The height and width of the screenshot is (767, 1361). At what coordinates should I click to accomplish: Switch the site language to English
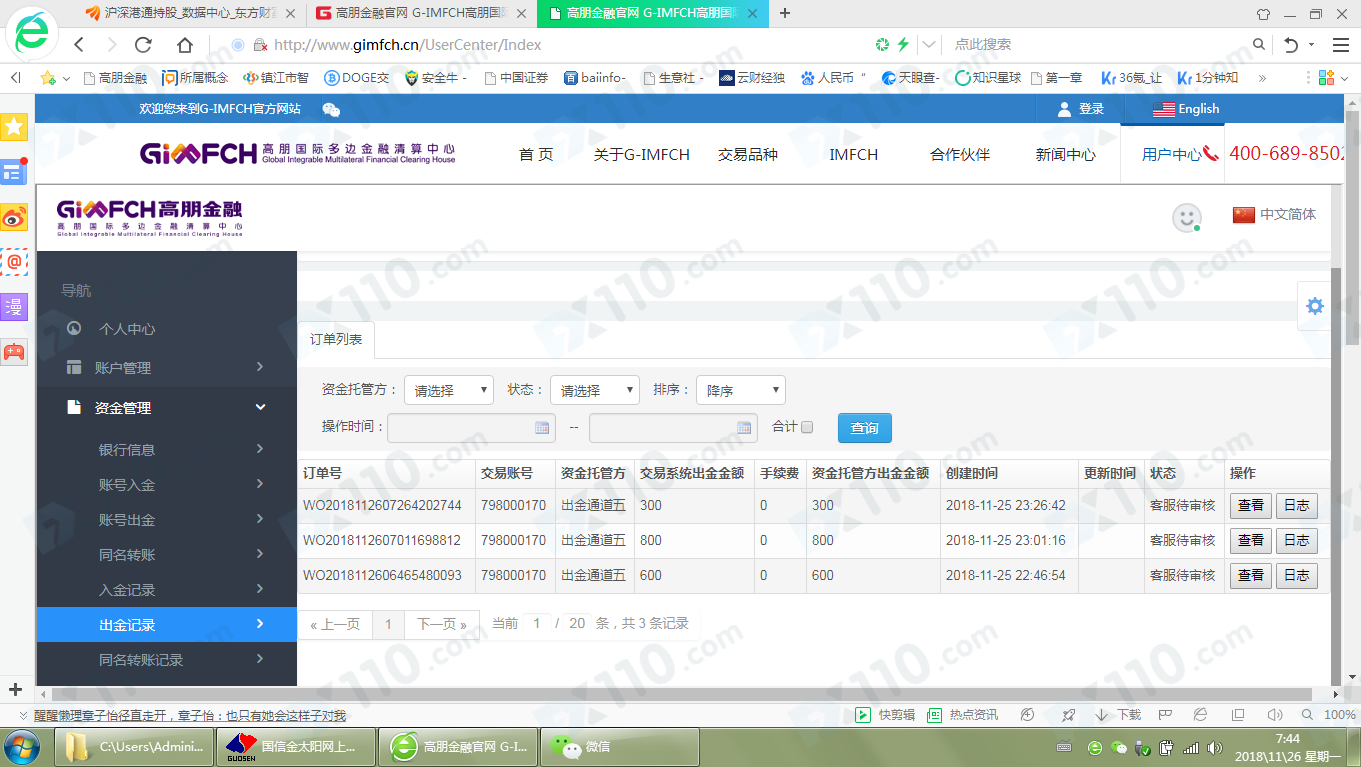[1186, 109]
